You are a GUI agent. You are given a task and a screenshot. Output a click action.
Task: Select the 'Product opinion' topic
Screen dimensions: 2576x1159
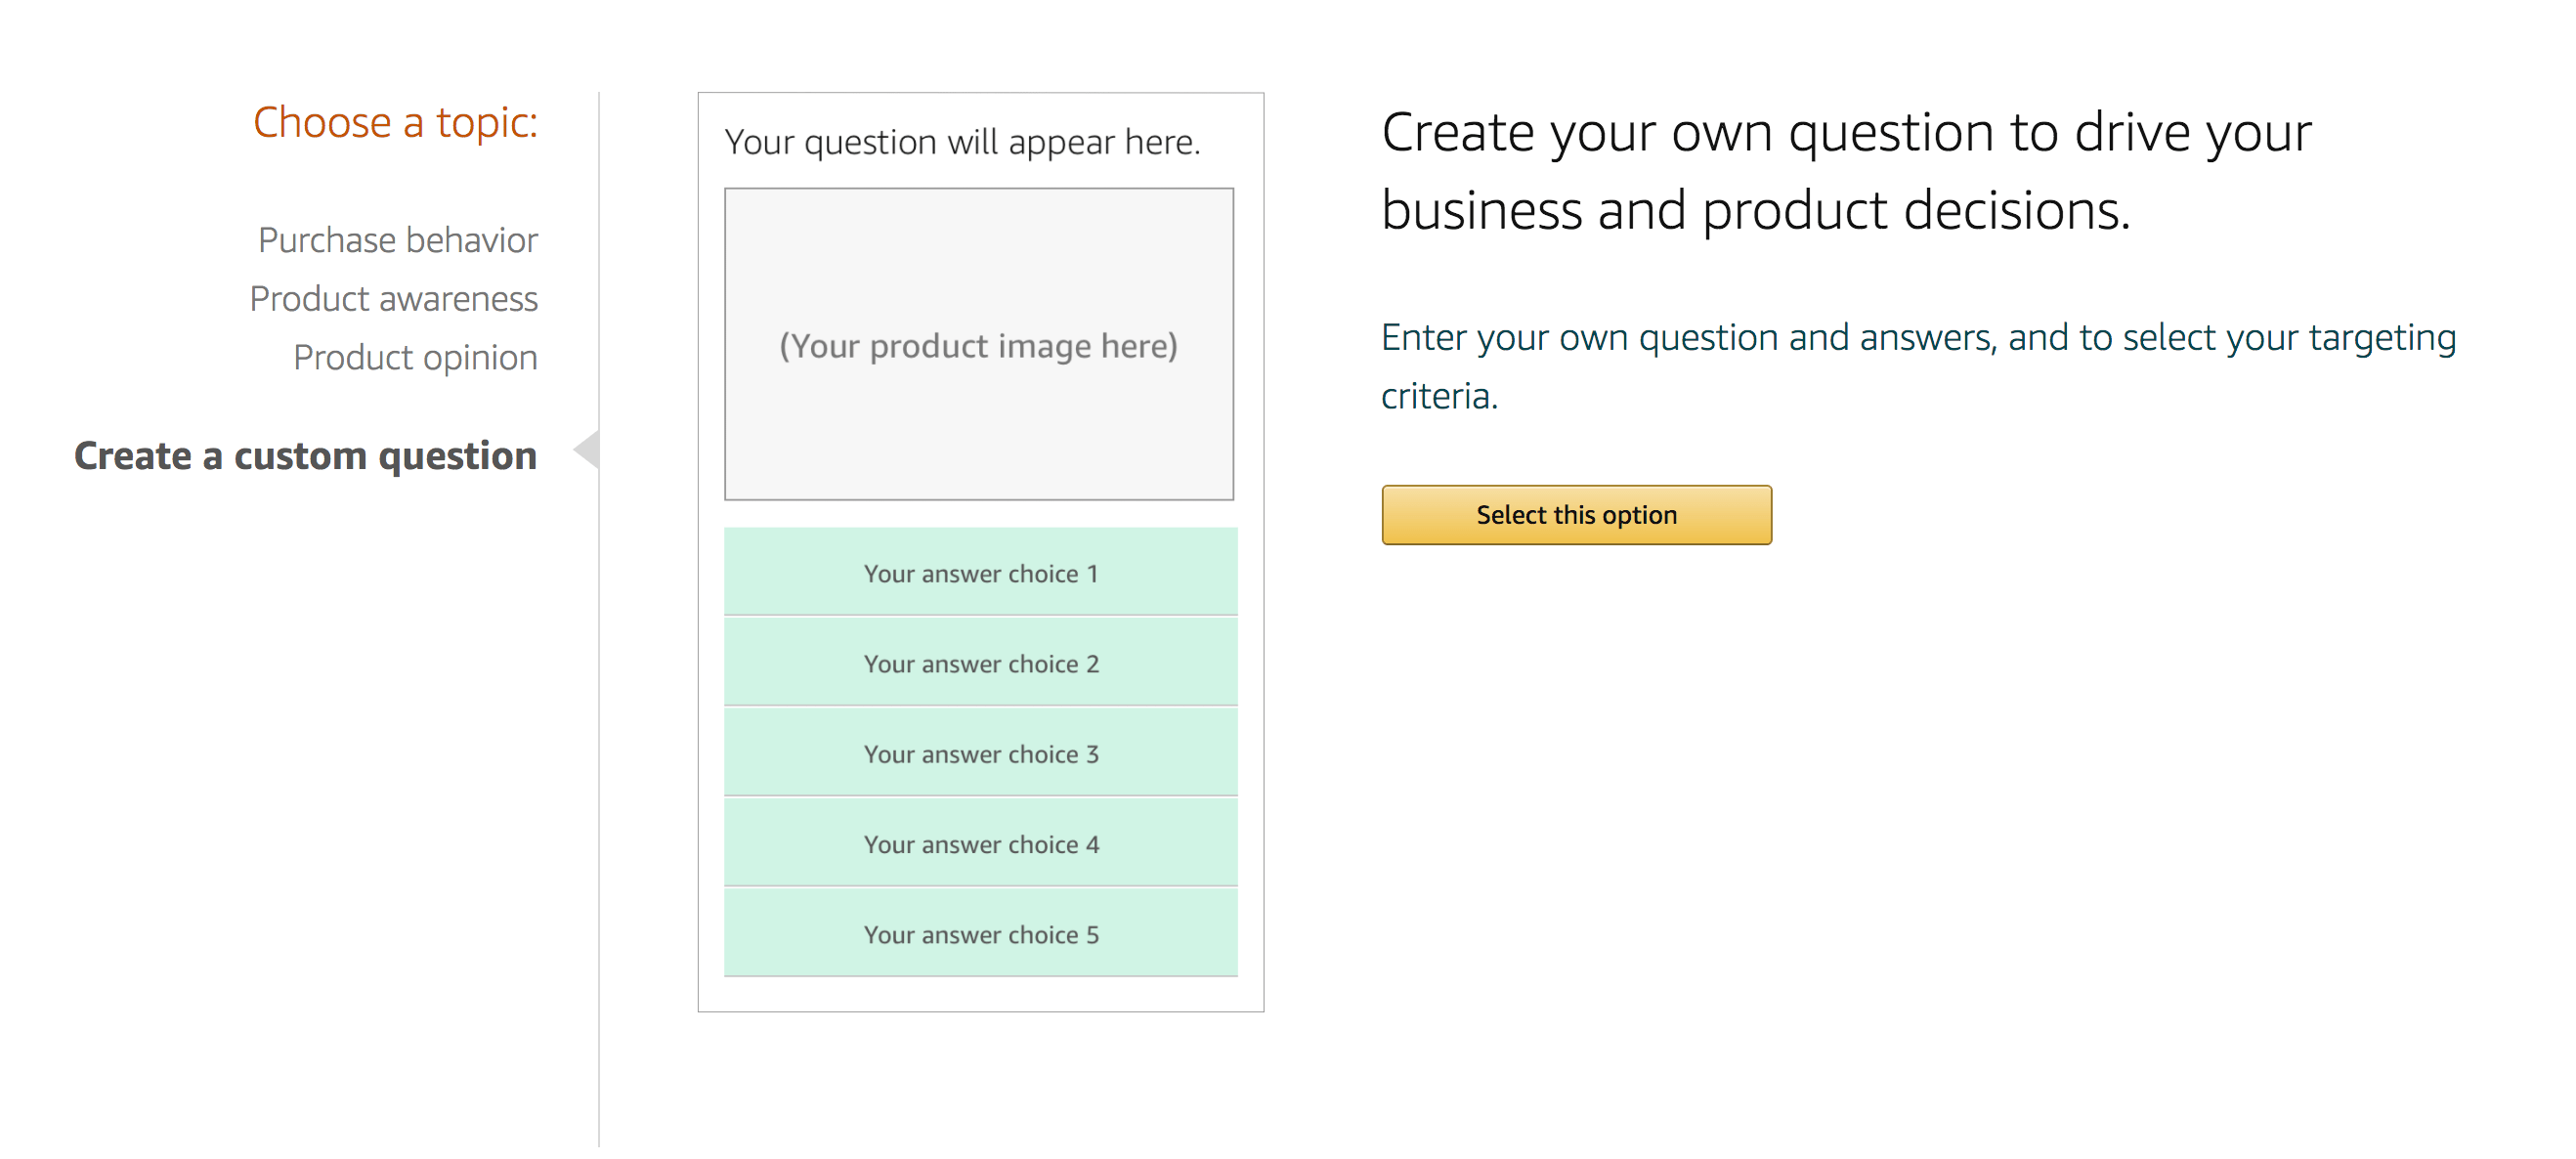pyautogui.click(x=414, y=357)
